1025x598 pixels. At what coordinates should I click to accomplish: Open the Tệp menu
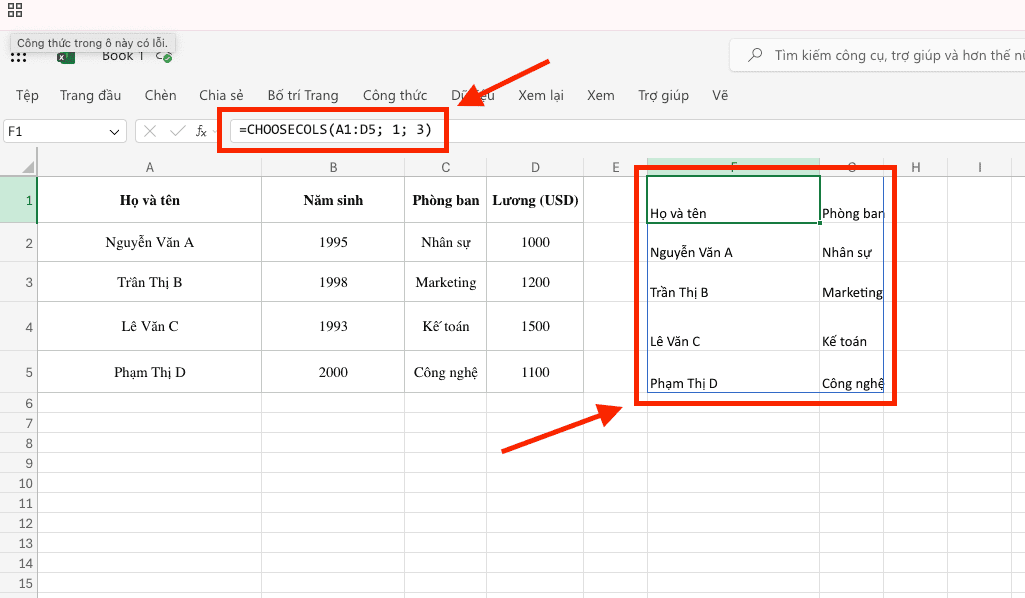pyautogui.click(x=27, y=95)
